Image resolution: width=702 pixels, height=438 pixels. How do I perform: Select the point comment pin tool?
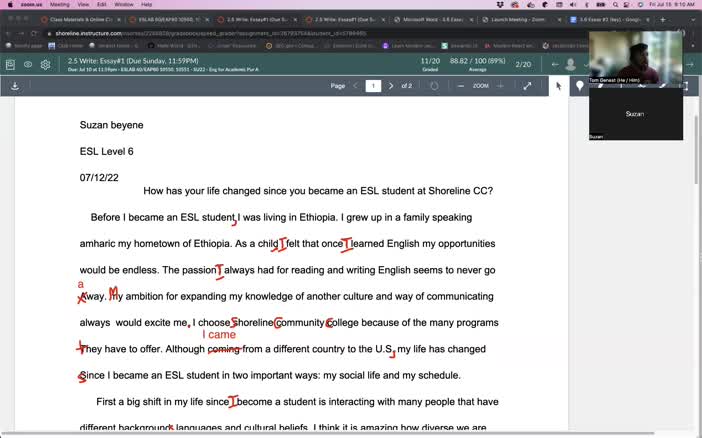click(580, 86)
